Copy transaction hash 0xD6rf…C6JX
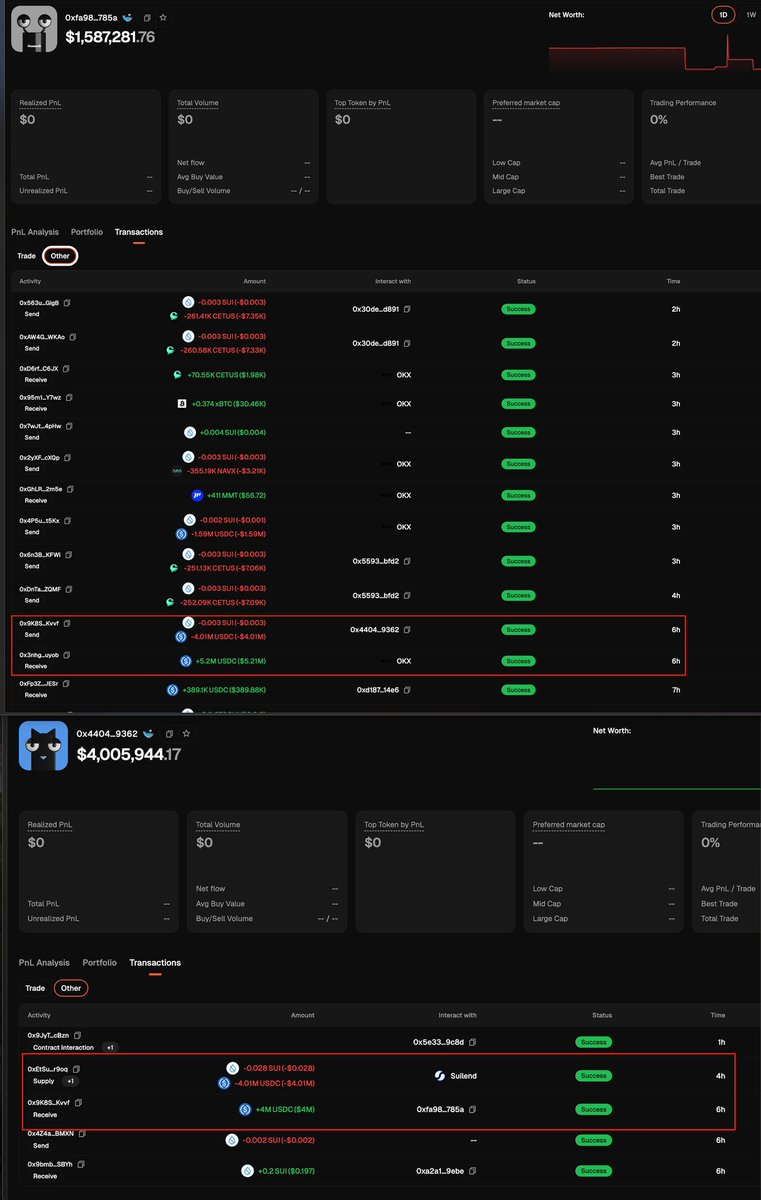Screen dimensions: 761x1200 (68, 368)
